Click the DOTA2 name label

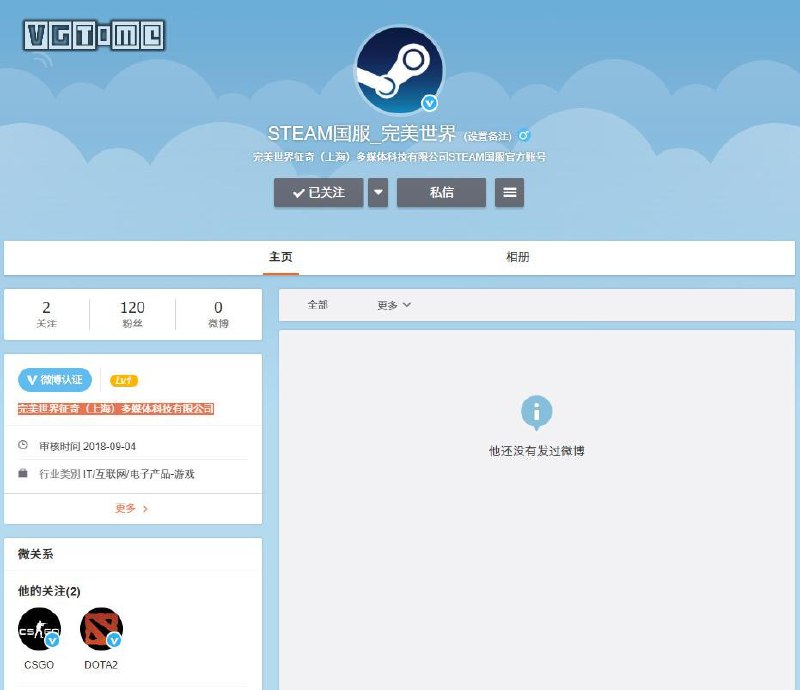(101, 665)
